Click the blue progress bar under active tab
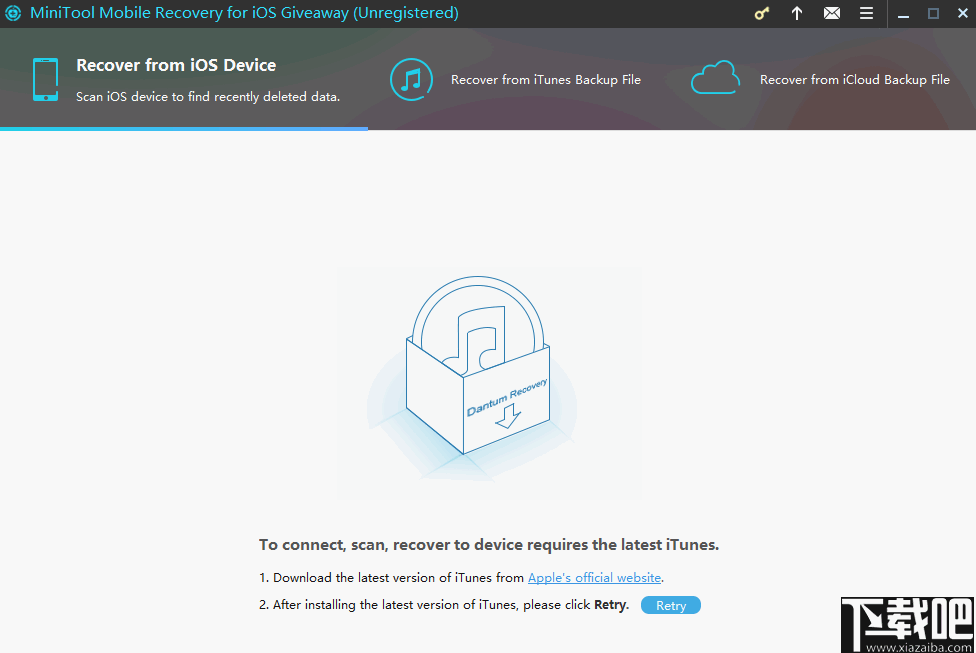This screenshot has height=653, width=976. tap(184, 130)
